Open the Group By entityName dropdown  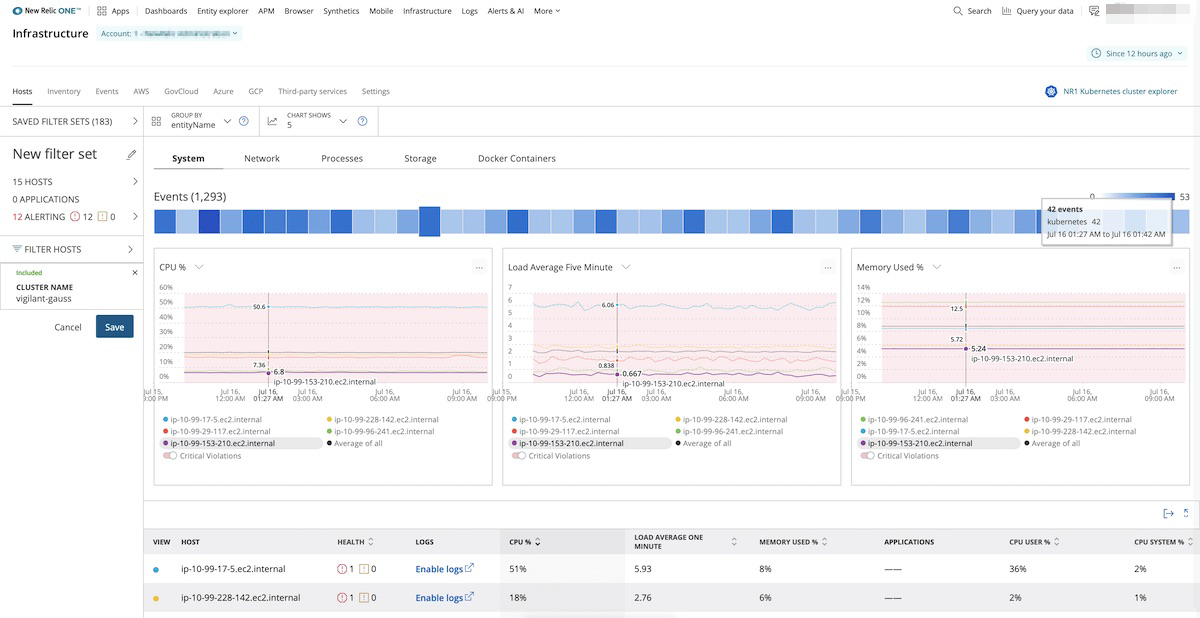click(x=200, y=121)
